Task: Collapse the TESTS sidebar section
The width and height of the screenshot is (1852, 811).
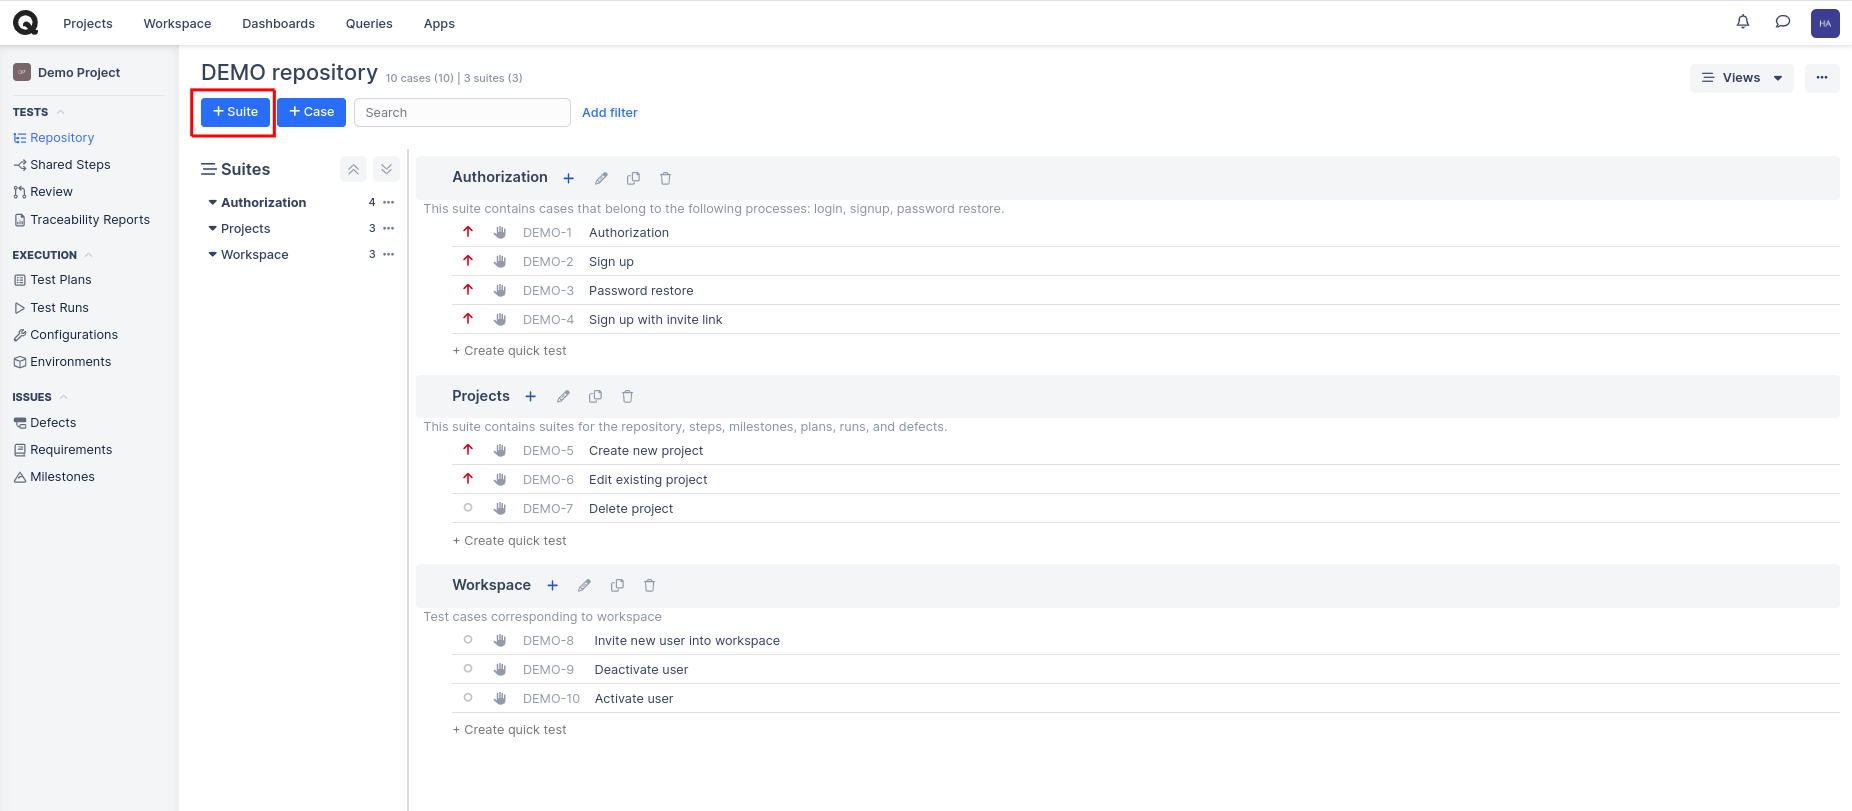Action: click(60, 112)
